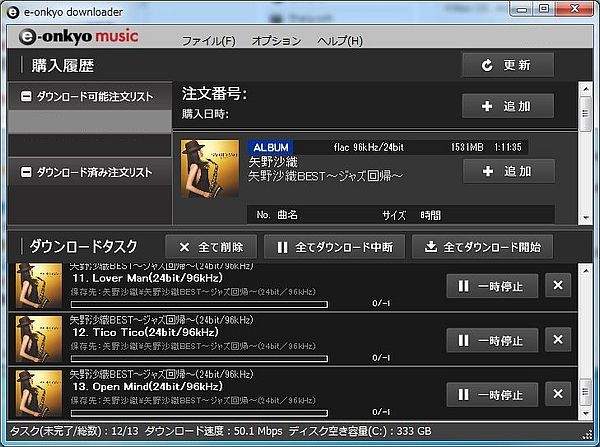Click the 全てダウンロード開始 button
The width and height of the screenshot is (600, 447).
pos(483,247)
